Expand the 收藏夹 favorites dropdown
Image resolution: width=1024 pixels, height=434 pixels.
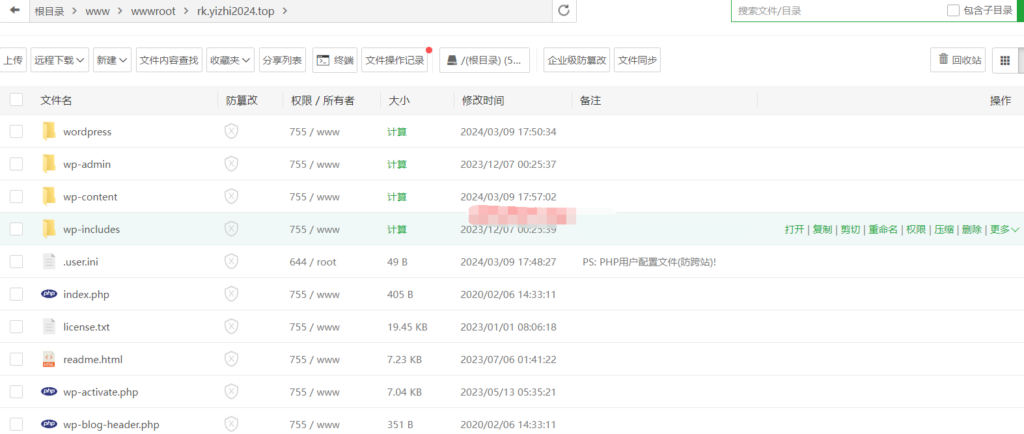click(231, 60)
